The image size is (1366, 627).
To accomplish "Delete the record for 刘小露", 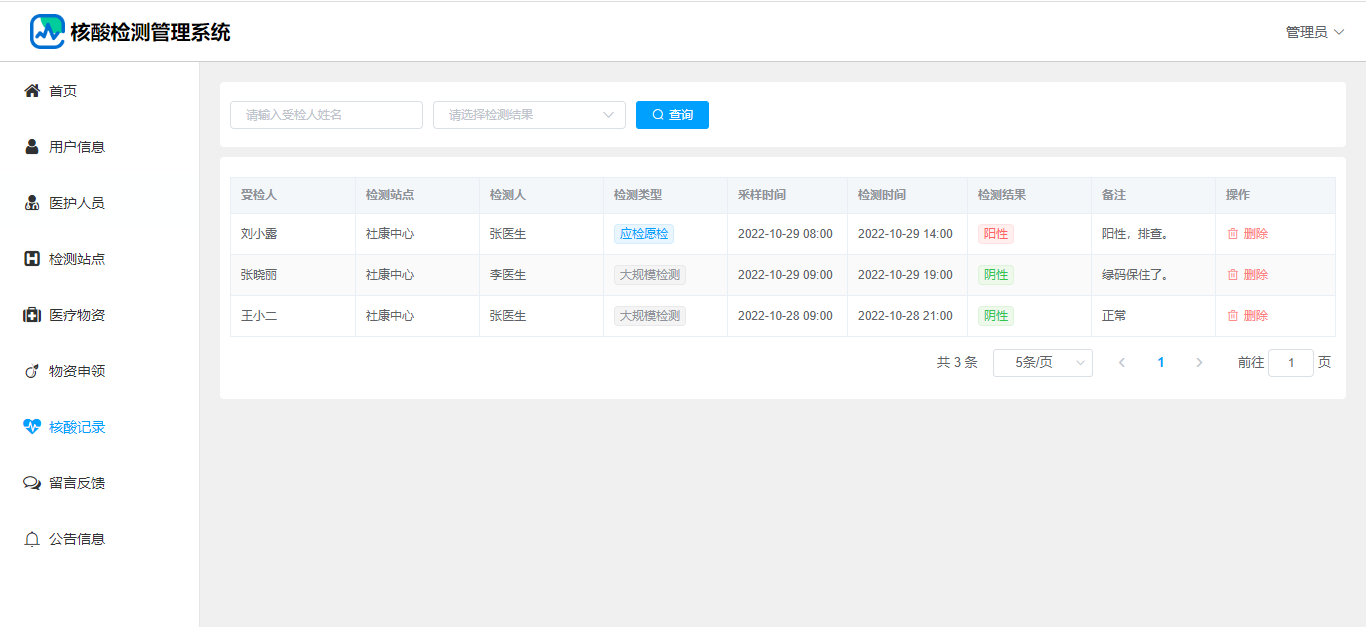I will point(1248,234).
